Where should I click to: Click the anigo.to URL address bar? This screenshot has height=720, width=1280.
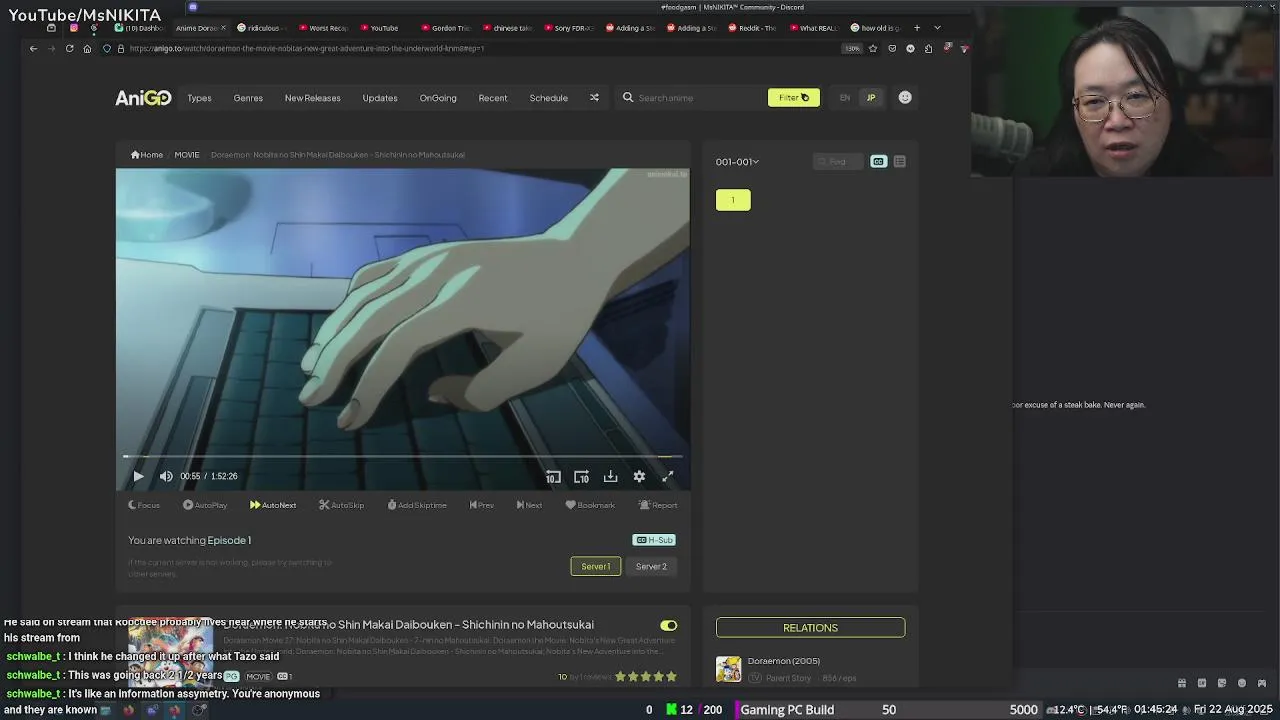480,48
